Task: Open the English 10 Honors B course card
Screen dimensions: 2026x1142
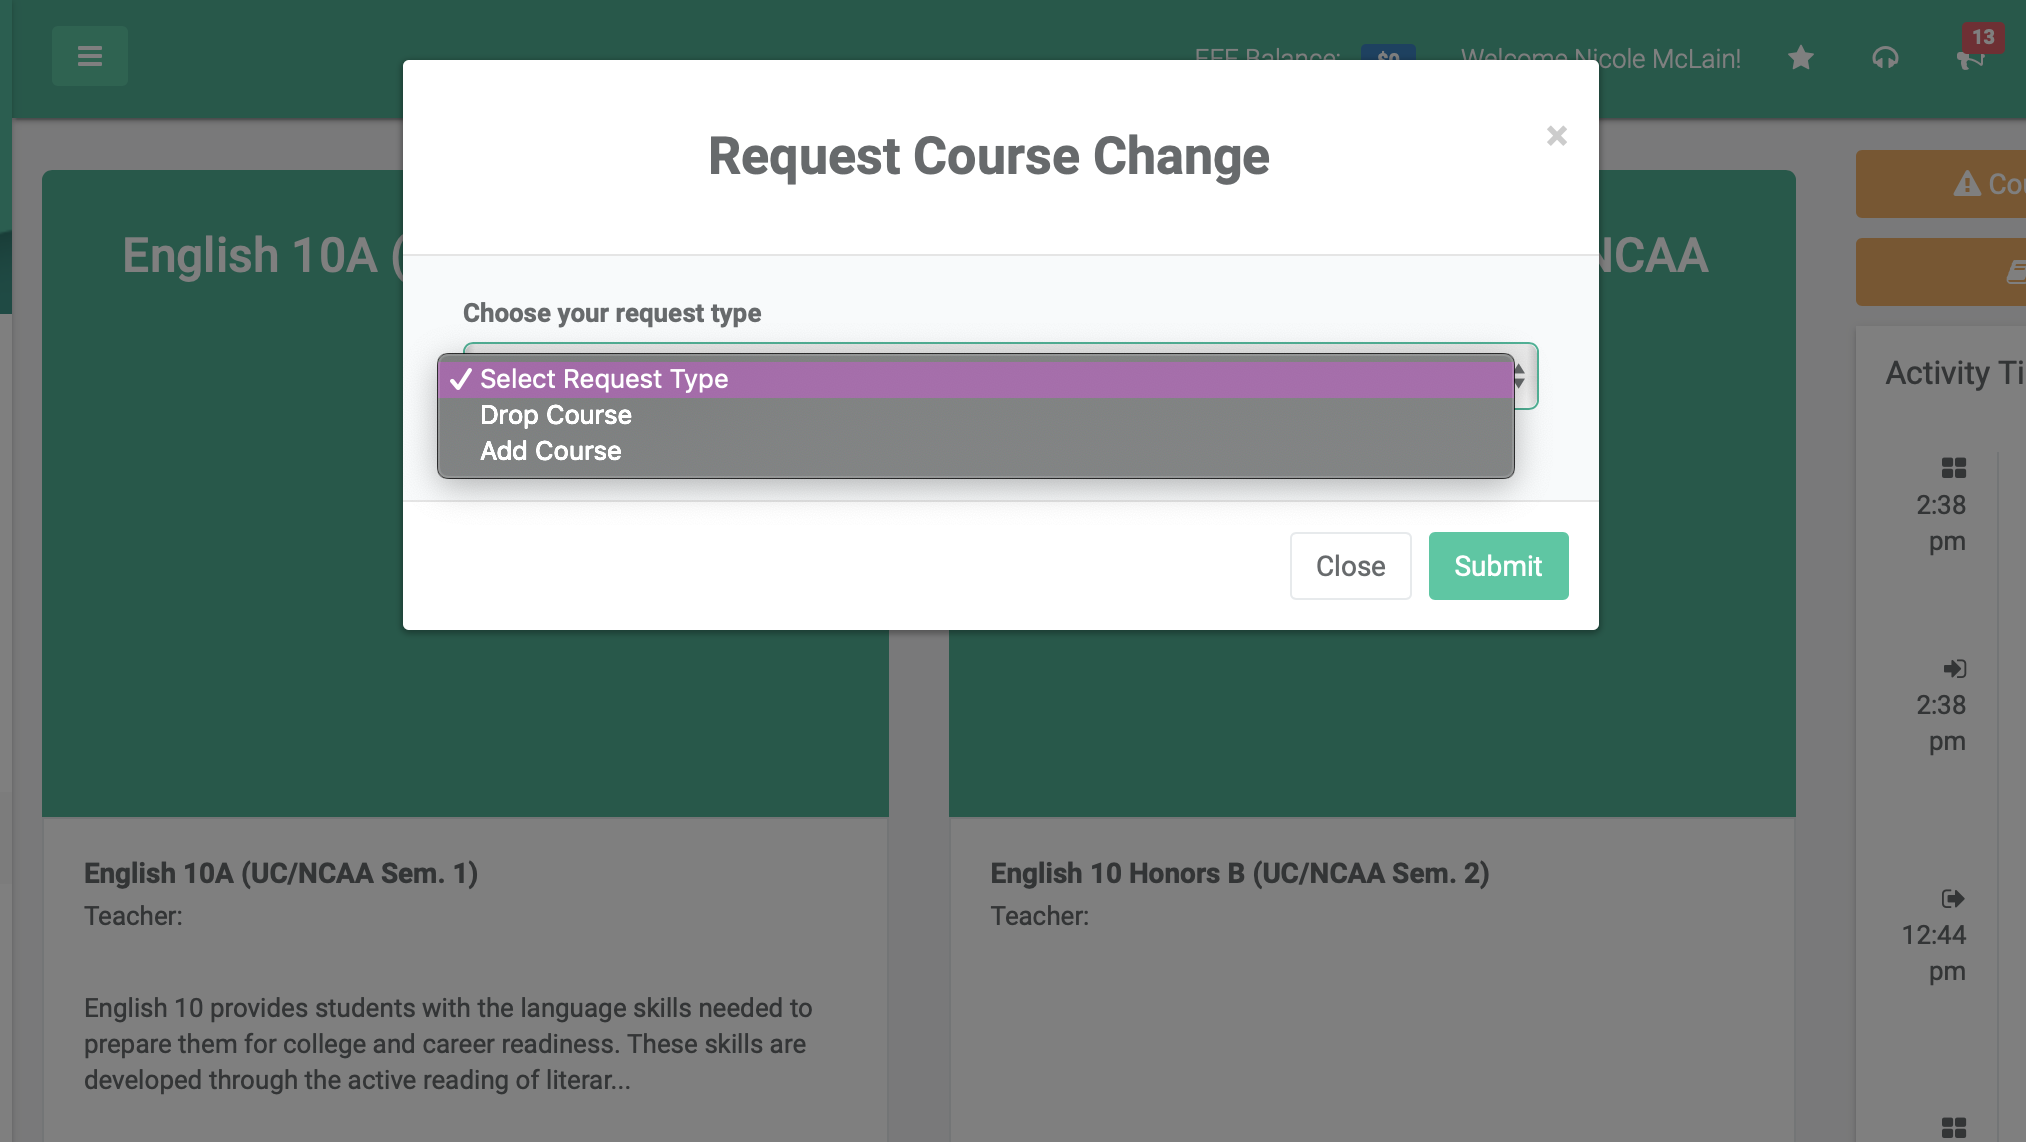Action: coord(1240,873)
